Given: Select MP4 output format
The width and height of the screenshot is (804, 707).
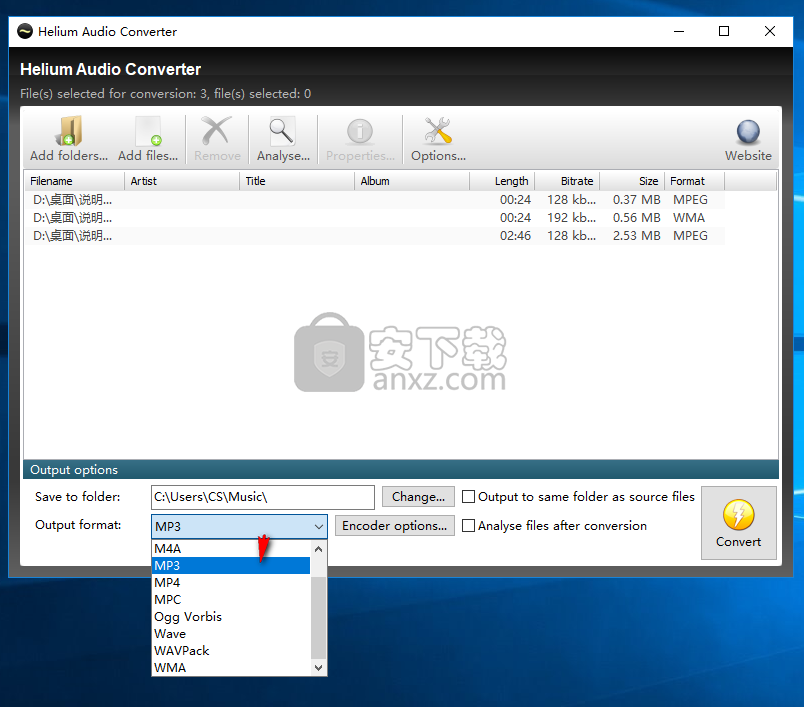Looking at the screenshot, I should tap(231, 582).
